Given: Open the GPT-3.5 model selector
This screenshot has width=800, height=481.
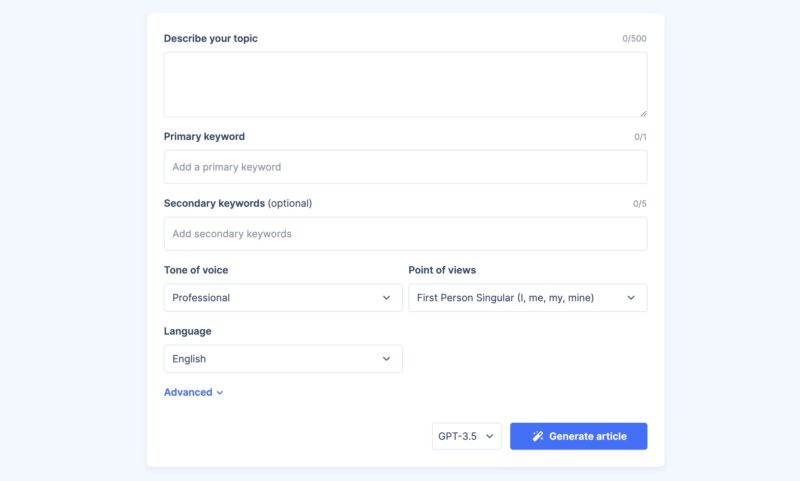Looking at the screenshot, I should point(466,436).
